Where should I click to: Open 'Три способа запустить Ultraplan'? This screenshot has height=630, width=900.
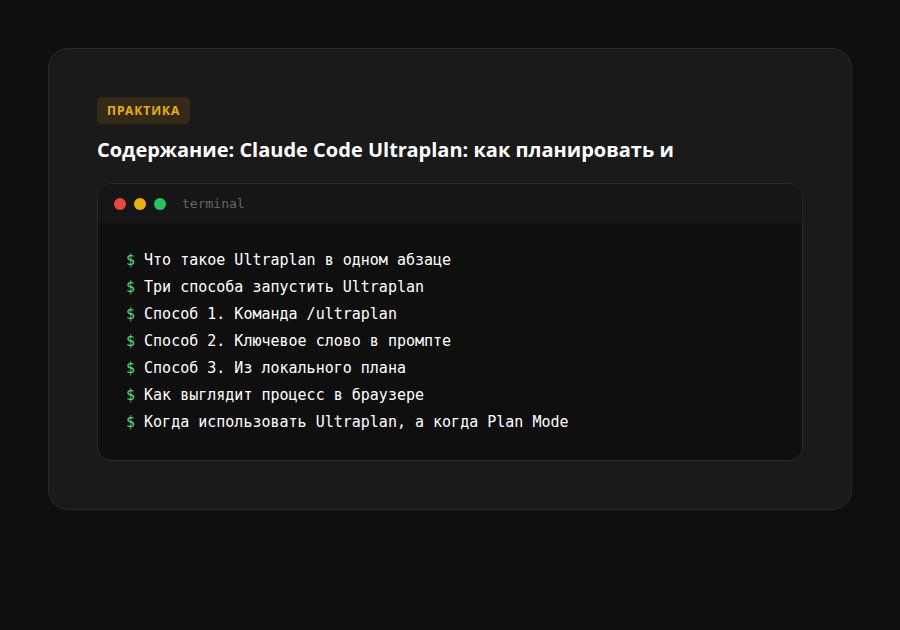pos(283,286)
